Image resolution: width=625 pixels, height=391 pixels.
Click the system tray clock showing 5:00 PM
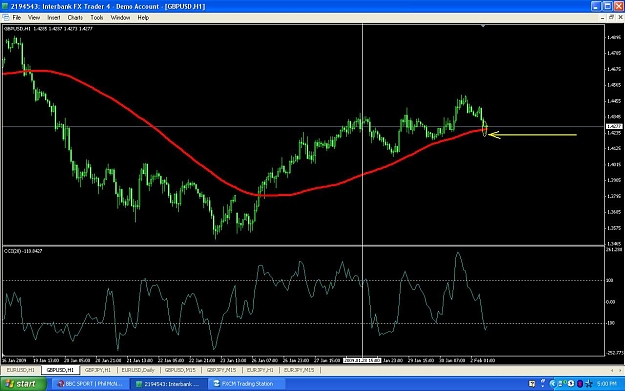tap(607, 384)
